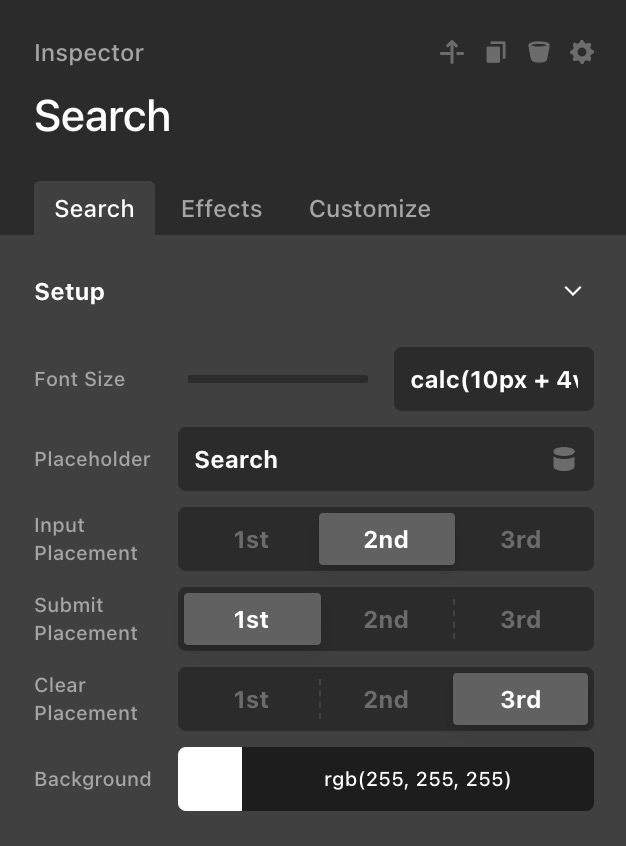Screen dimensions: 626x846
Task: Set Submit Placement to 2nd
Action: click(386, 620)
